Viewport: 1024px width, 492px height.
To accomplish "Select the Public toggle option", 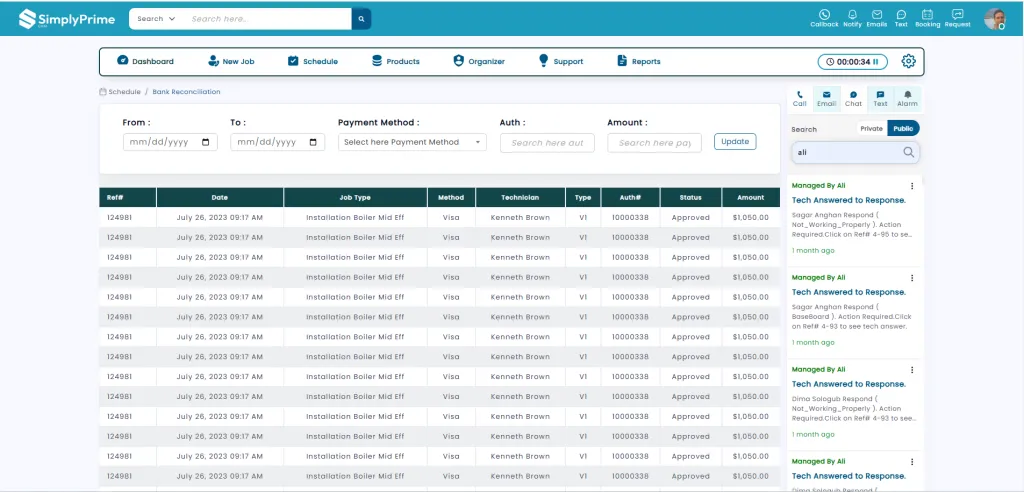I will pyautogui.click(x=903, y=129).
